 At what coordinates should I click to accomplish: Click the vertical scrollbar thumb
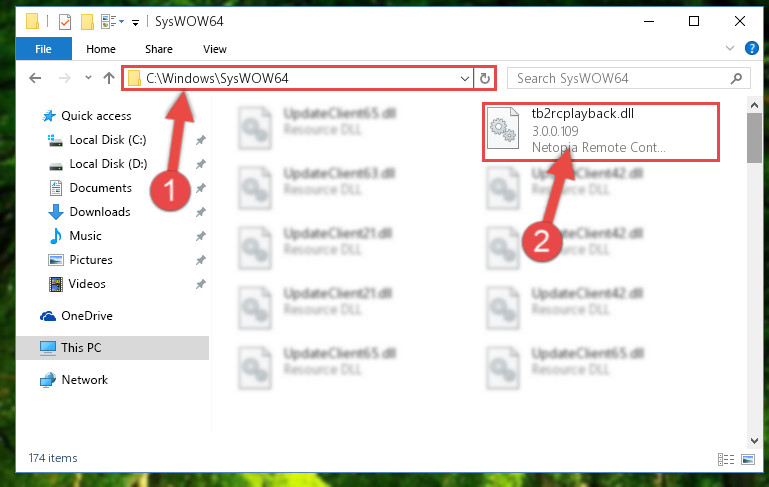click(x=754, y=138)
